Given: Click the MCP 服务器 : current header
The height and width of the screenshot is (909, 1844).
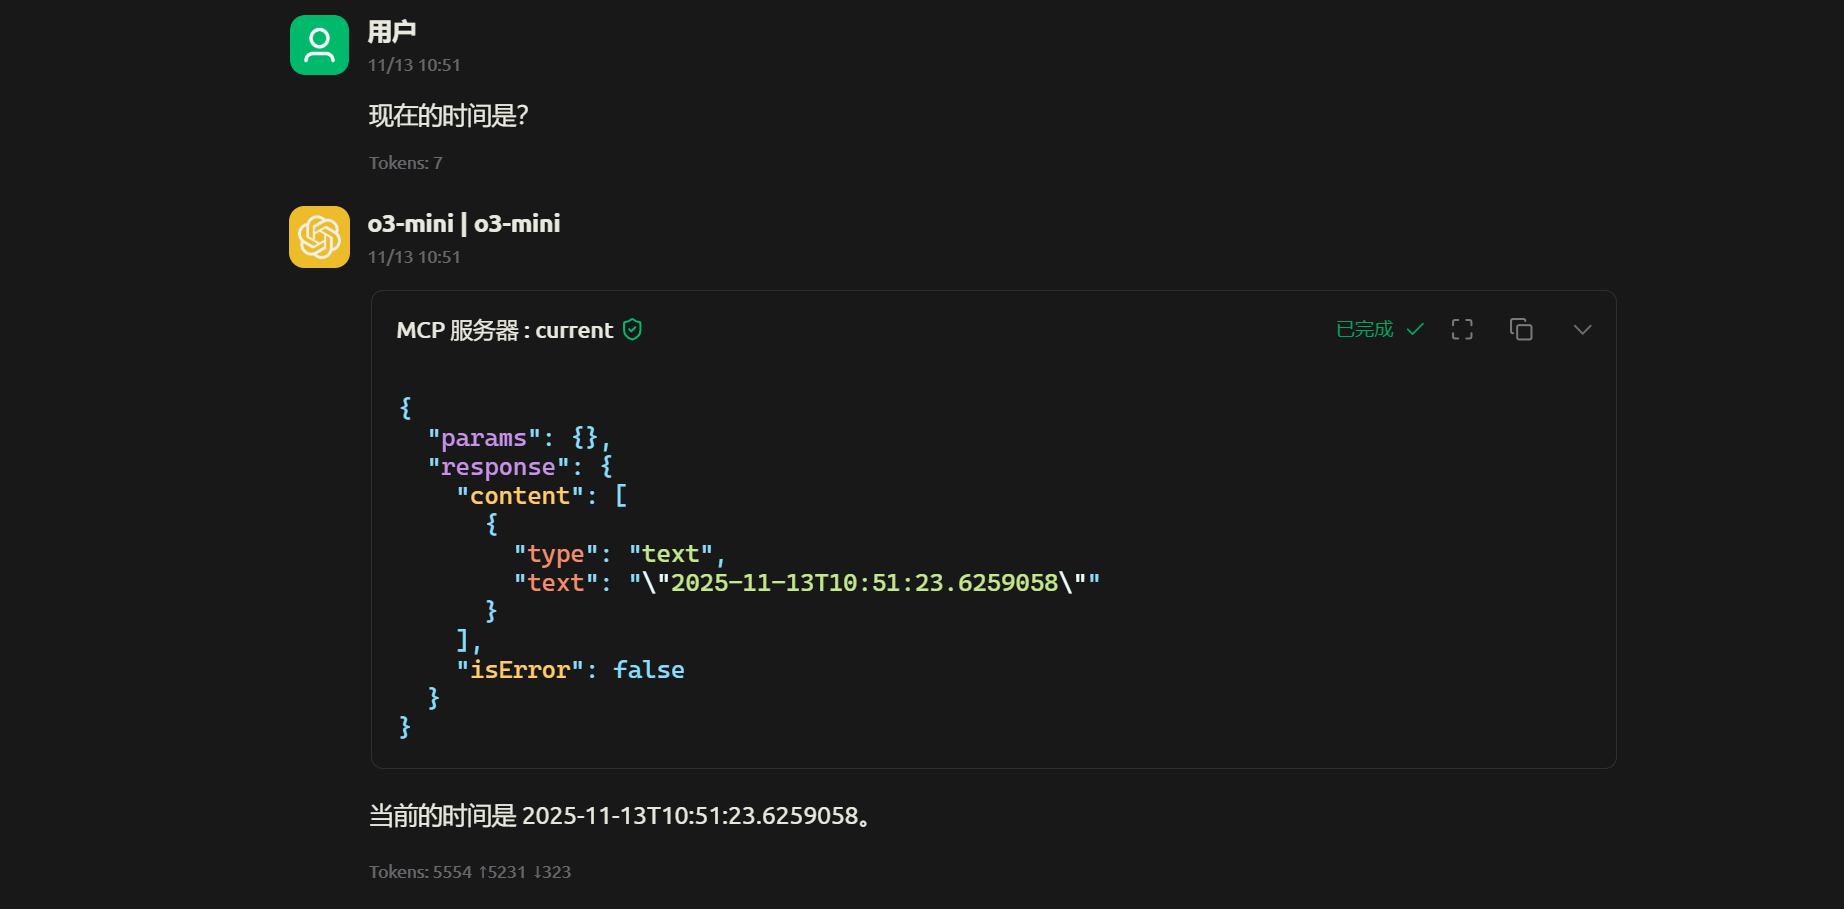Looking at the screenshot, I should [x=504, y=330].
